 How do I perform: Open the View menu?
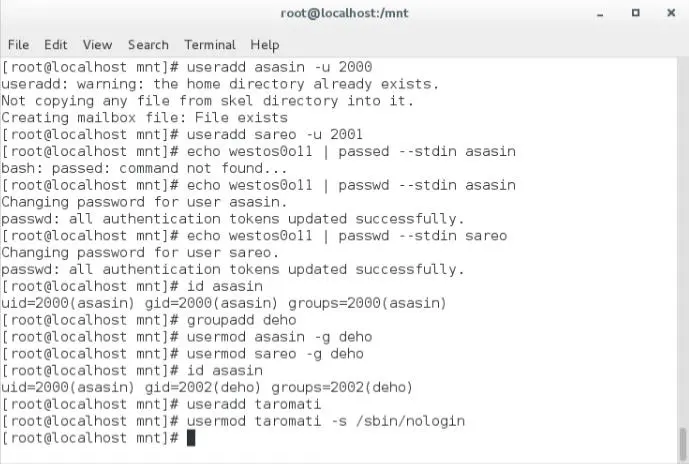point(97,45)
